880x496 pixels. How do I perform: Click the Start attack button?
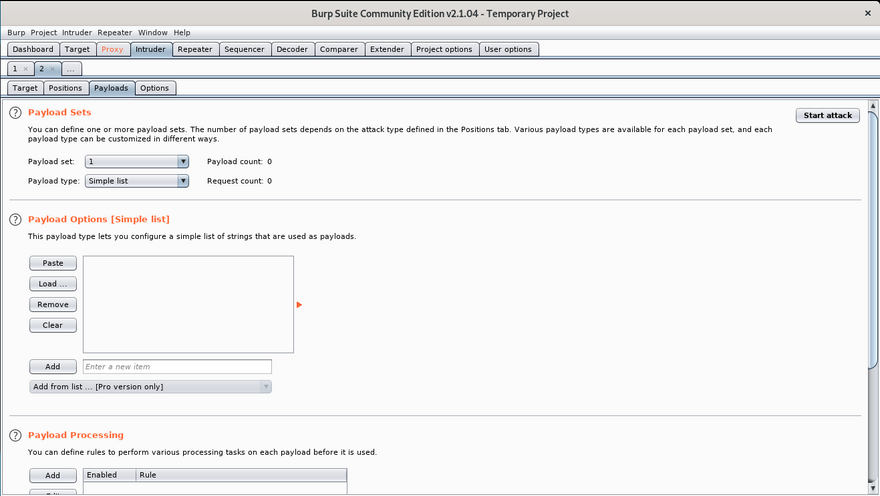click(x=827, y=116)
